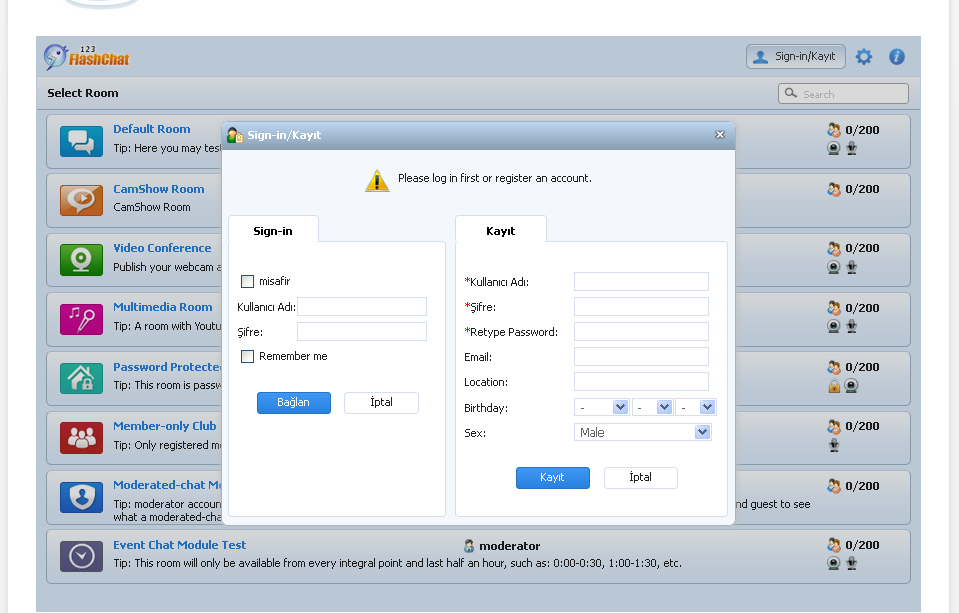
Task: Click the 'Select Room' heading text
Action: [x=83, y=93]
